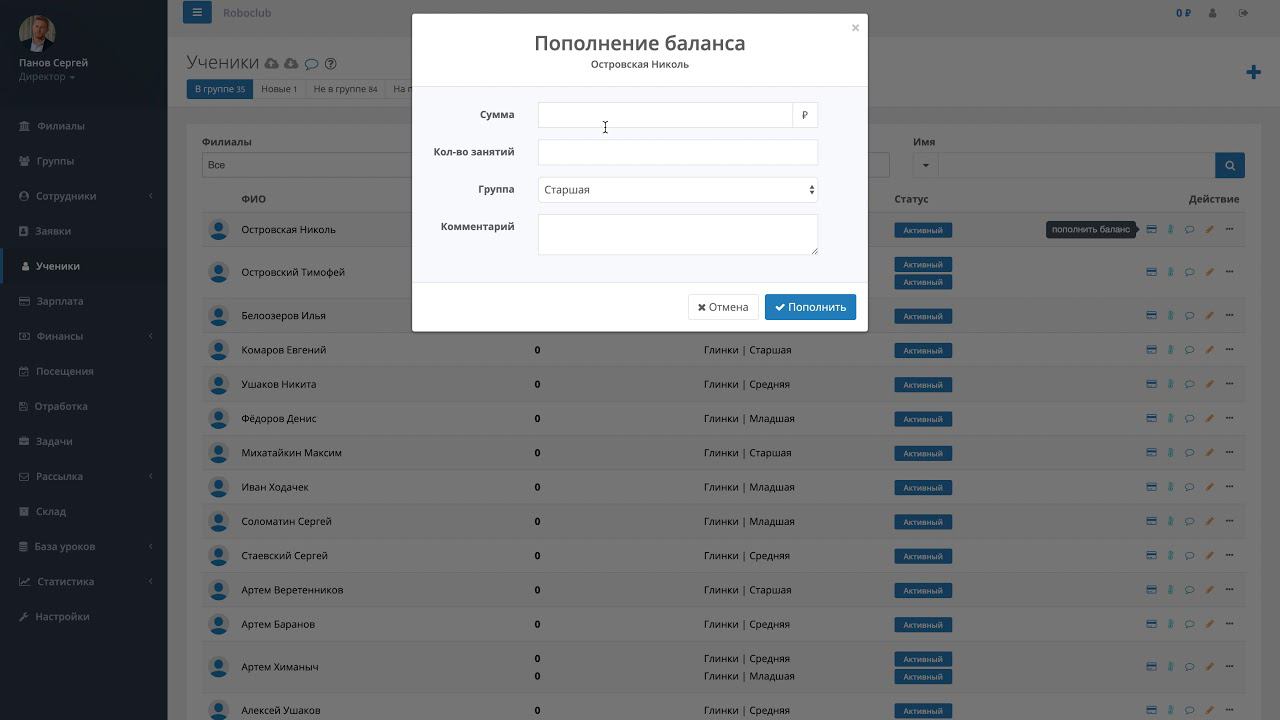Click the download cloud icon beside Ученики
1280x720 pixels.
coord(291,64)
